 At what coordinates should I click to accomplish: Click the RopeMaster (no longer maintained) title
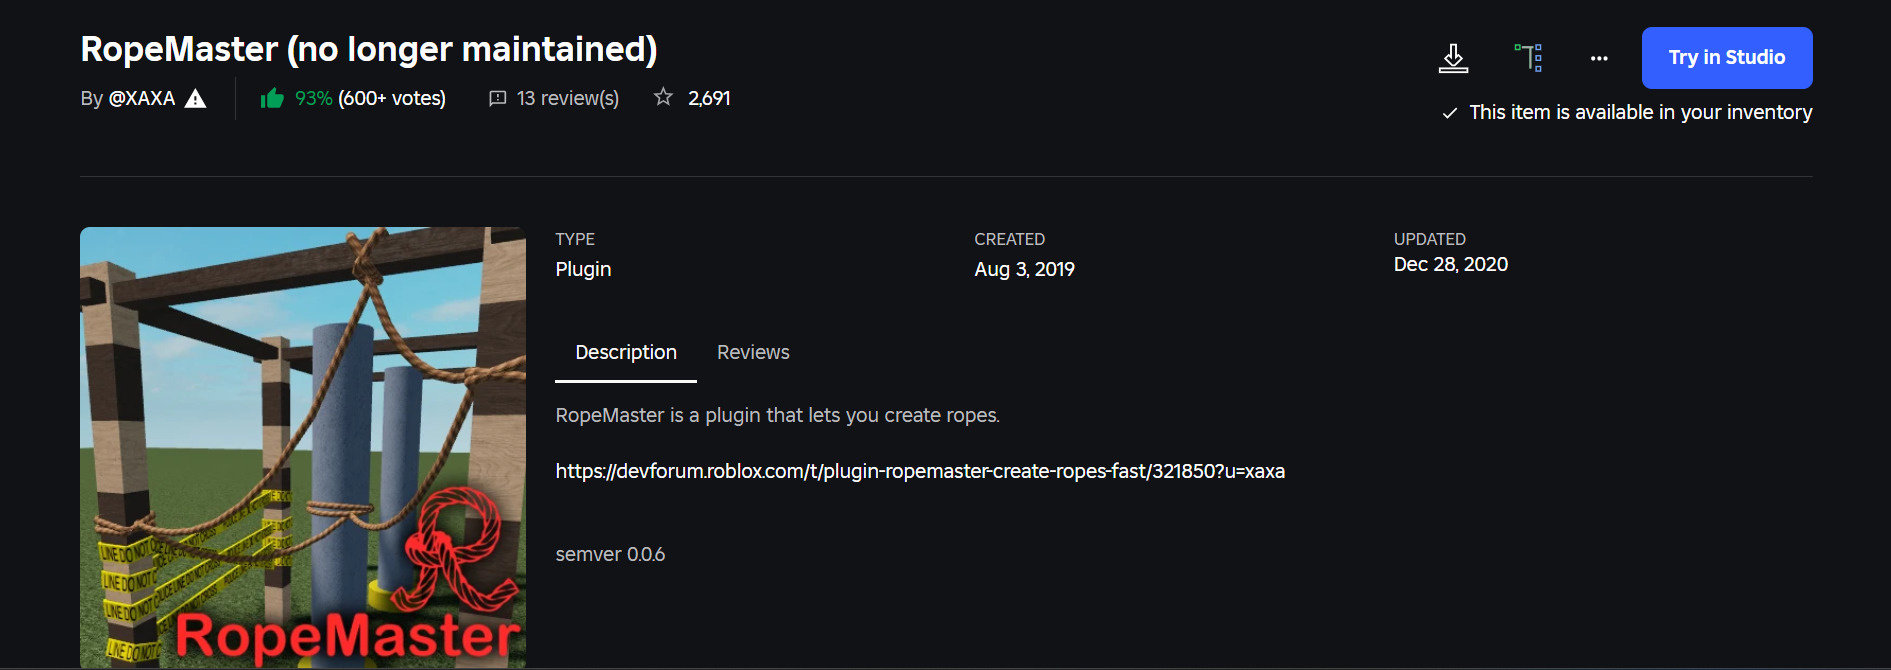pos(369,49)
